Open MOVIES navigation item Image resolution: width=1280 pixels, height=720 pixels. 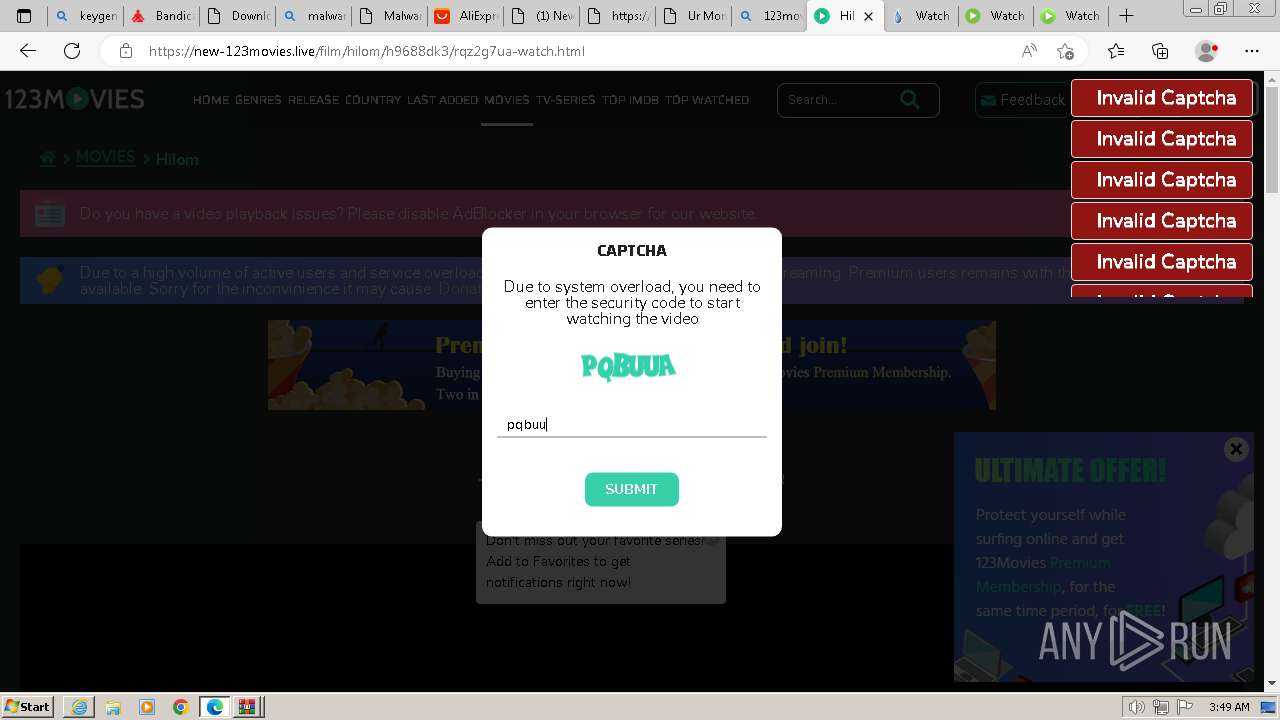click(x=507, y=100)
